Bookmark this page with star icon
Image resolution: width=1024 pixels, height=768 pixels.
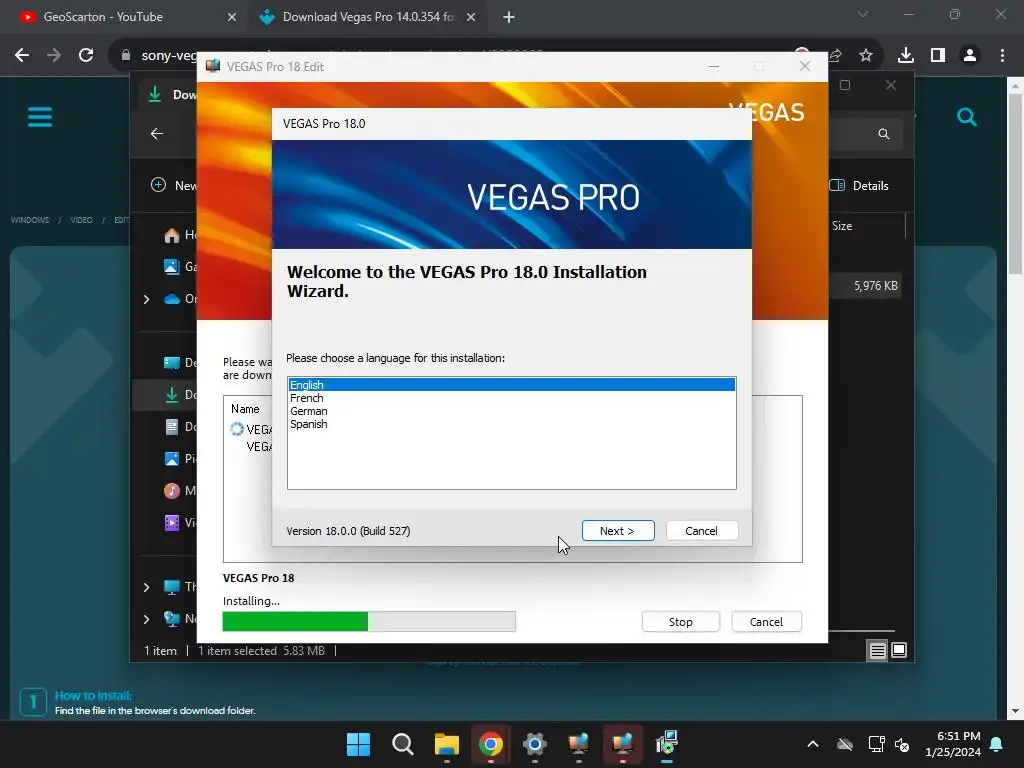pyautogui.click(x=866, y=56)
